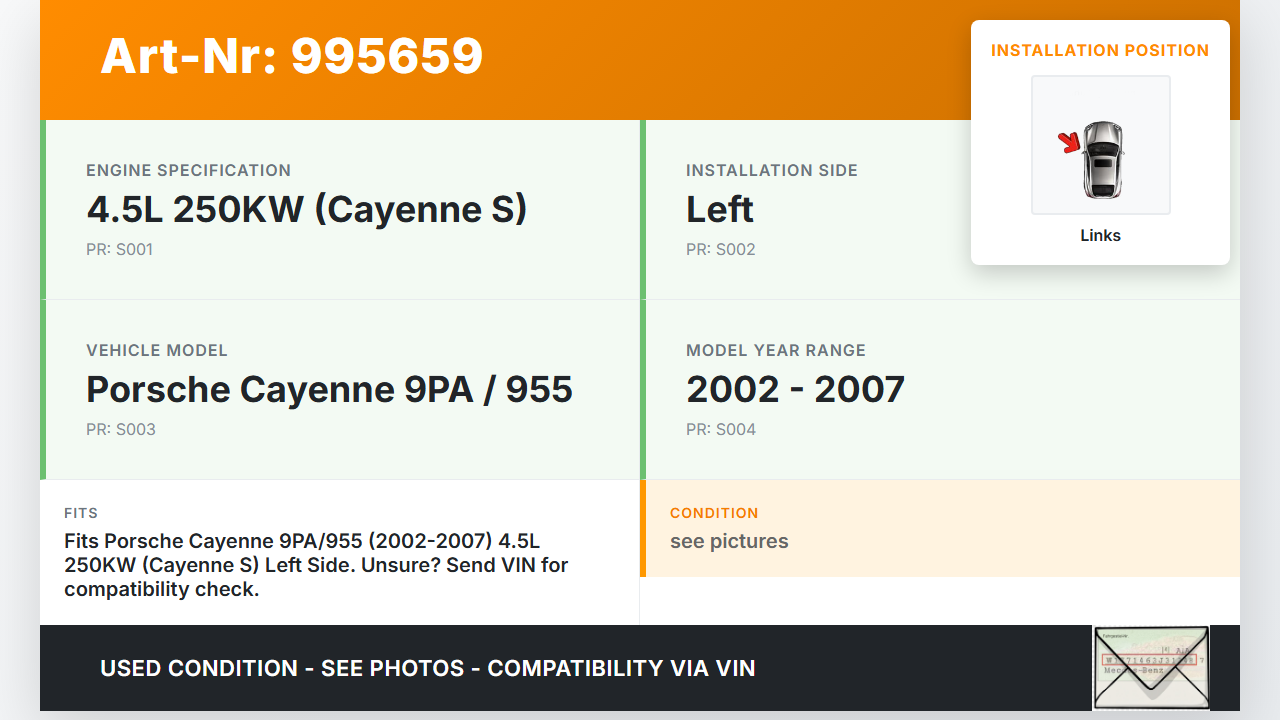This screenshot has height=720, width=1280.
Task: Click the Engine Specification label
Action: pos(188,170)
